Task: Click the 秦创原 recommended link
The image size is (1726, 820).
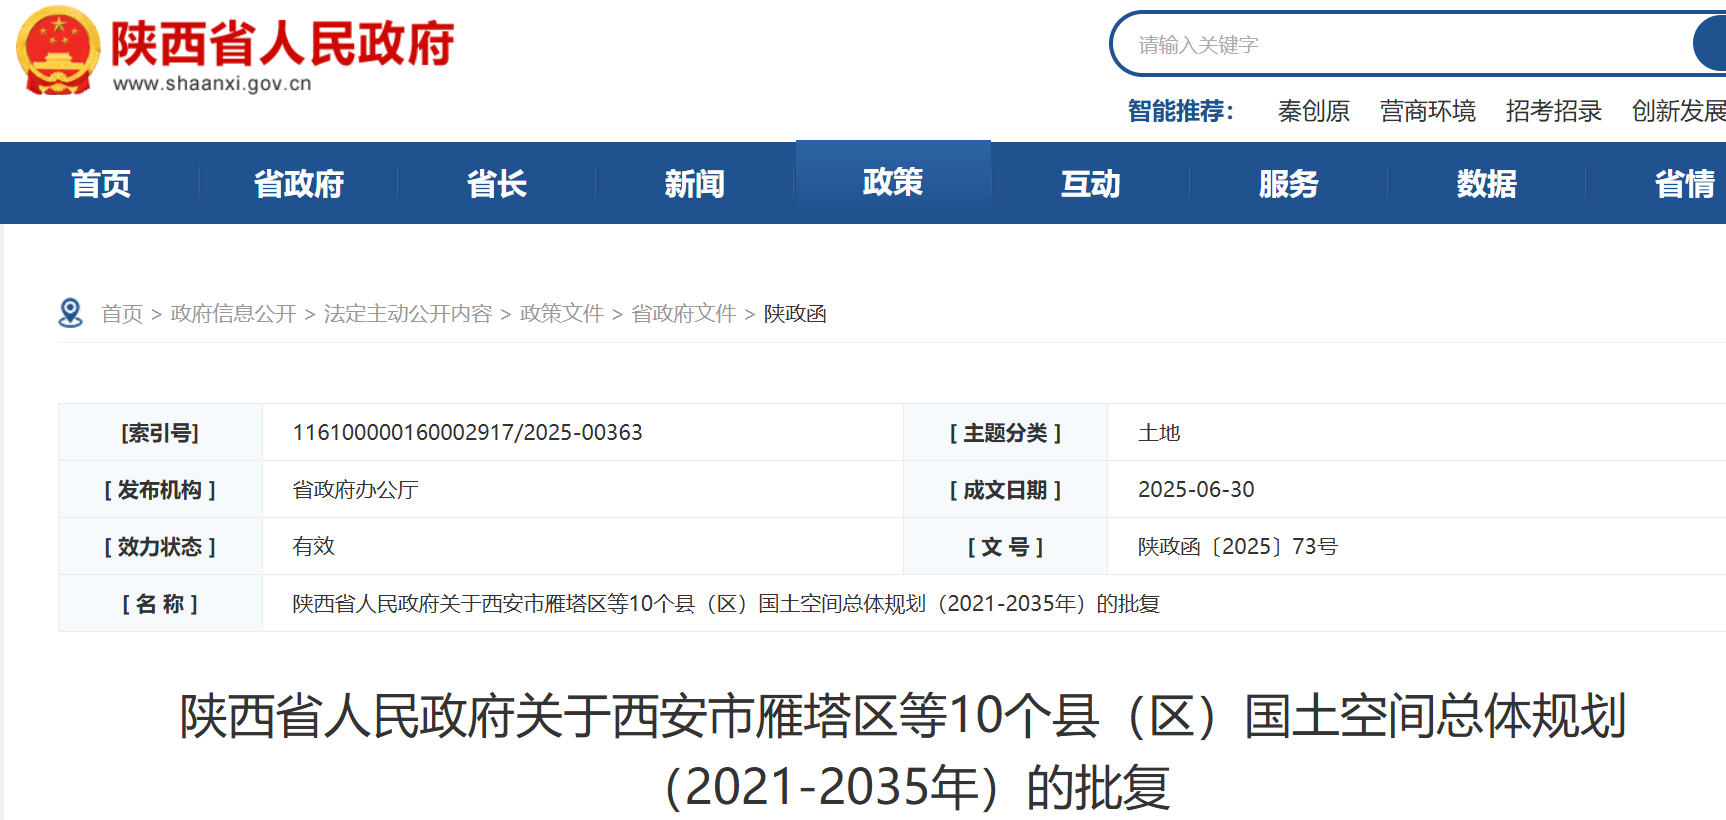Action: (x=1314, y=111)
